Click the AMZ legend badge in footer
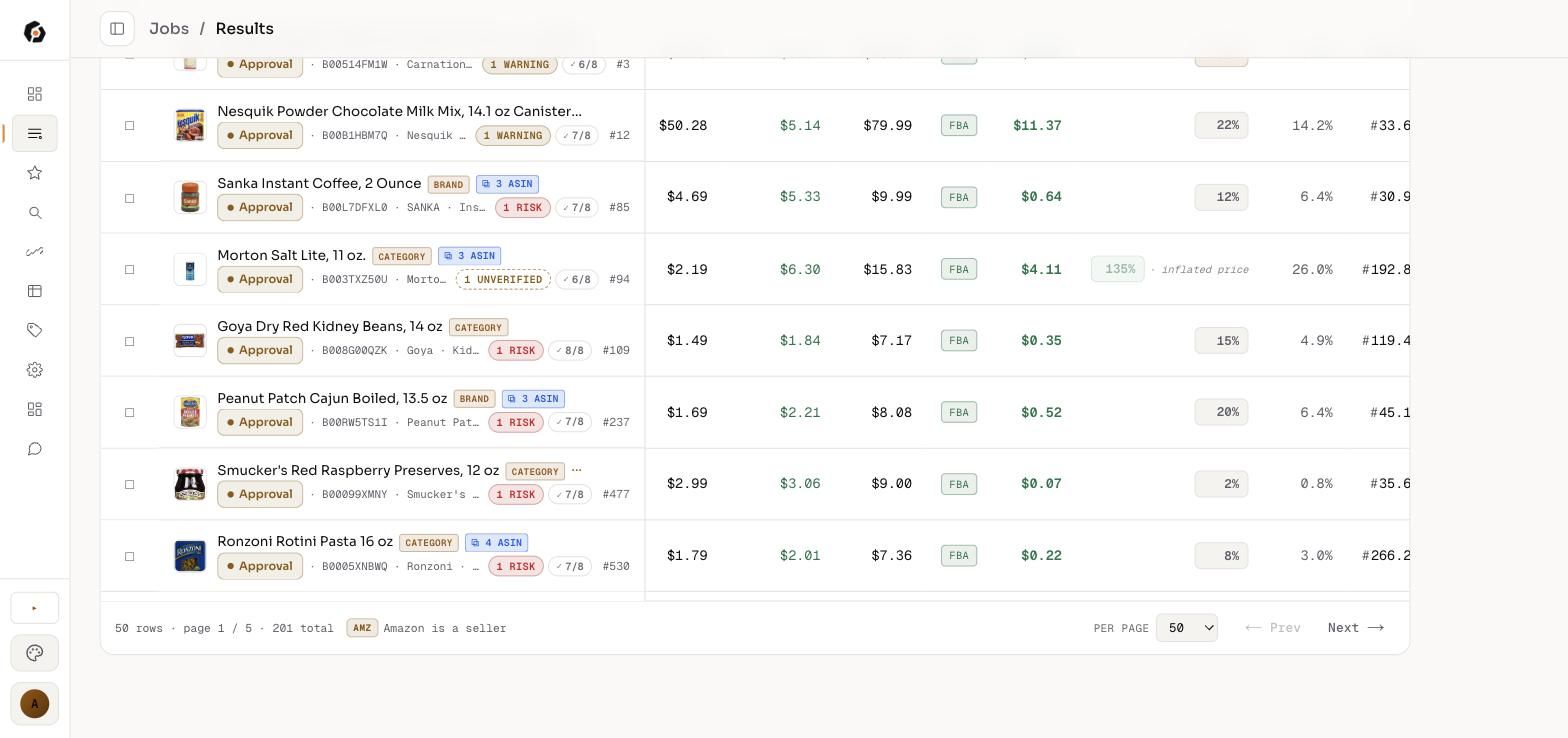1568x738 pixels. [362, 628]
